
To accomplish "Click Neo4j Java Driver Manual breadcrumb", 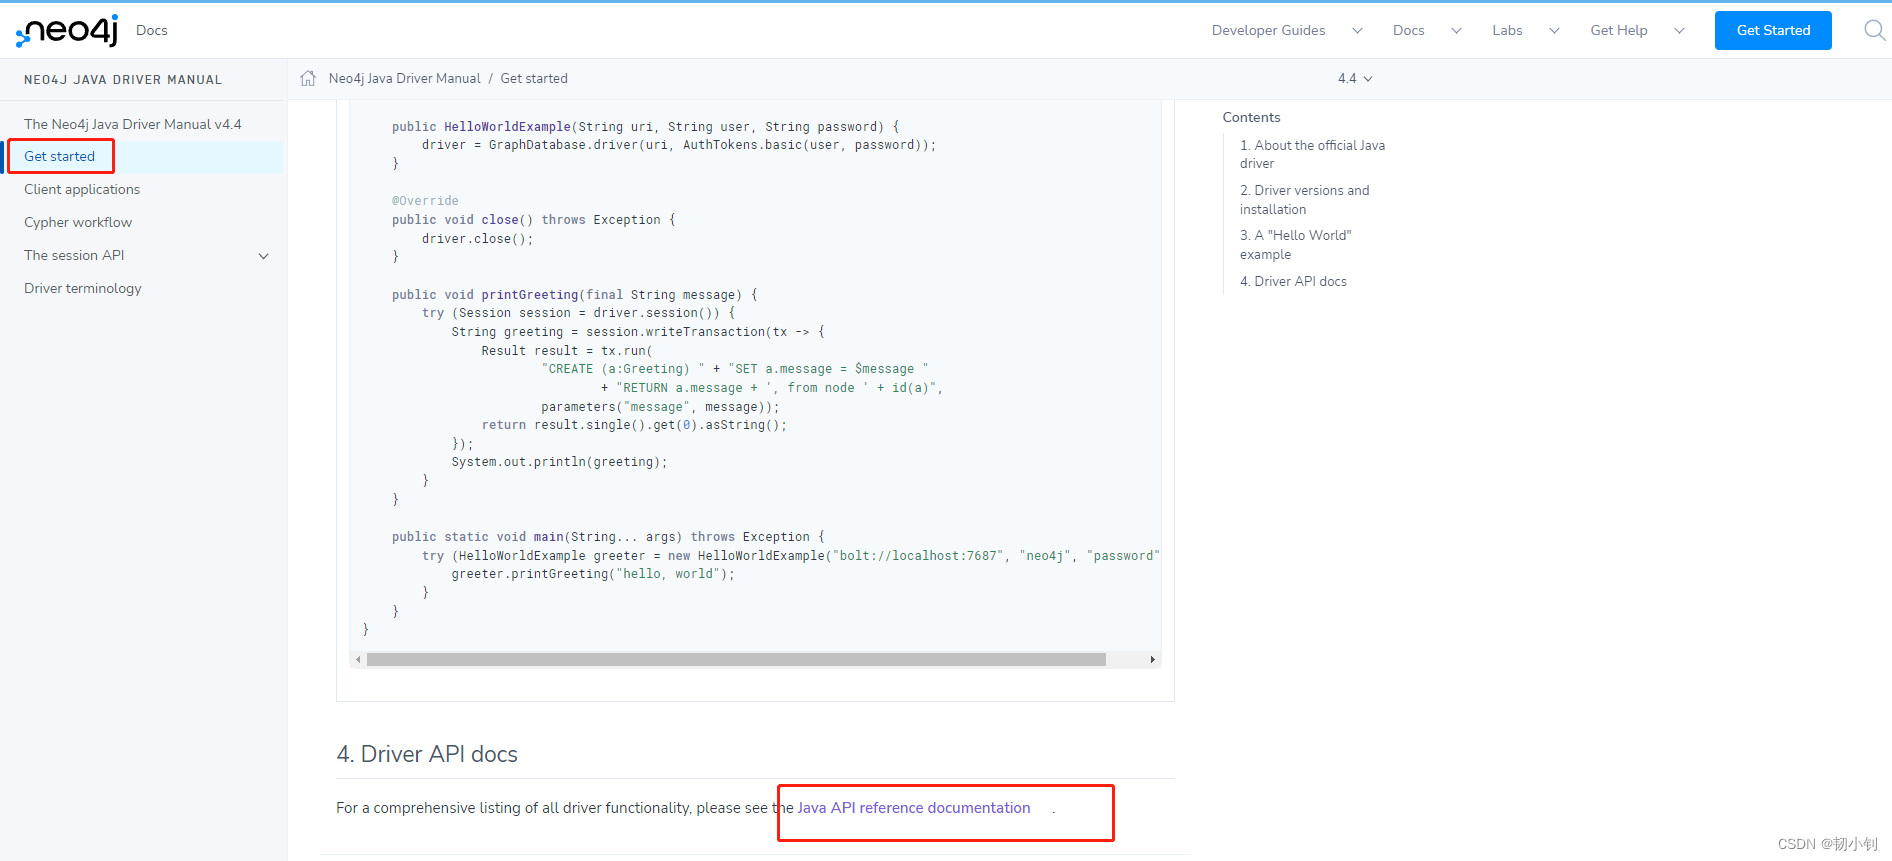I will 405,78.
